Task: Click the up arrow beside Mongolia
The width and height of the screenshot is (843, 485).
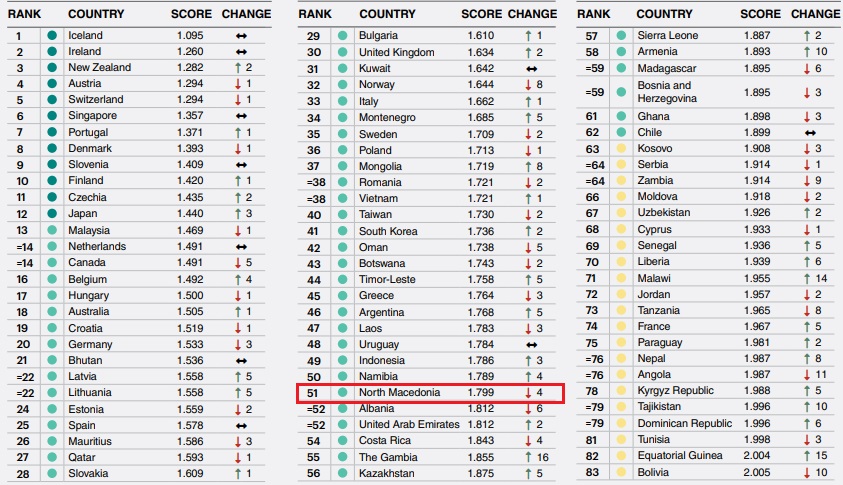Action: [x=528, y=167]
